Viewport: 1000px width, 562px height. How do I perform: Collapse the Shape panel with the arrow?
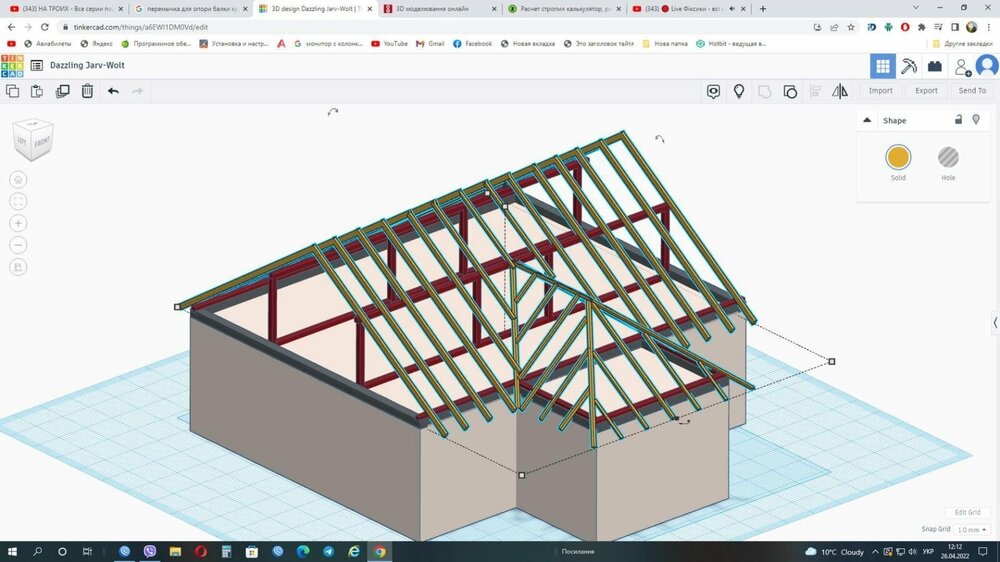(867, 120)
